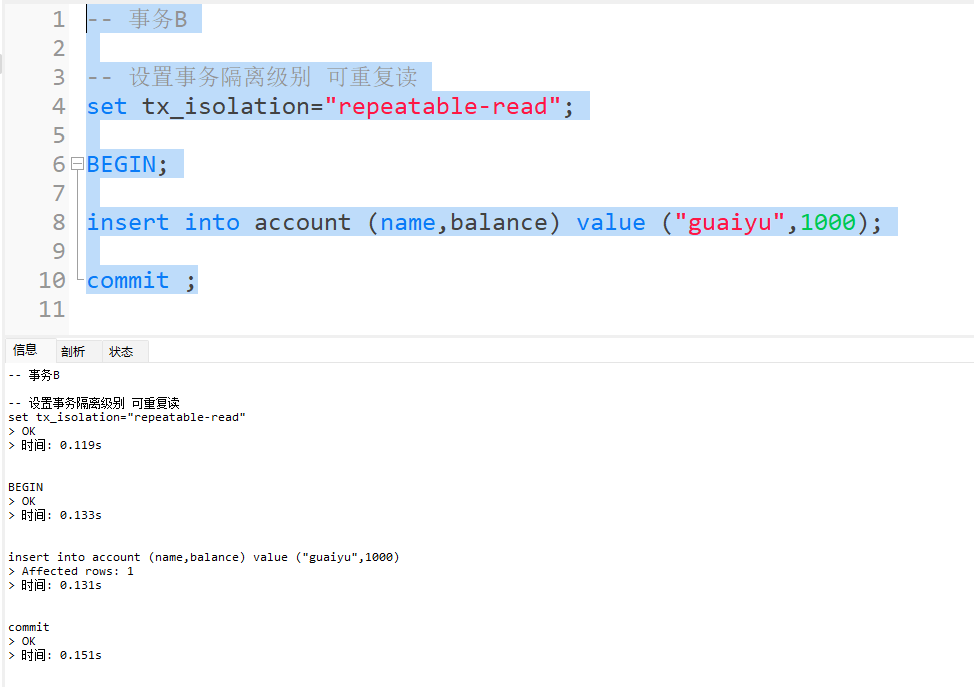Screen dimensions: 974x687
Task: Click line number 1 in gutter
Action: click(x=59, y=19)
